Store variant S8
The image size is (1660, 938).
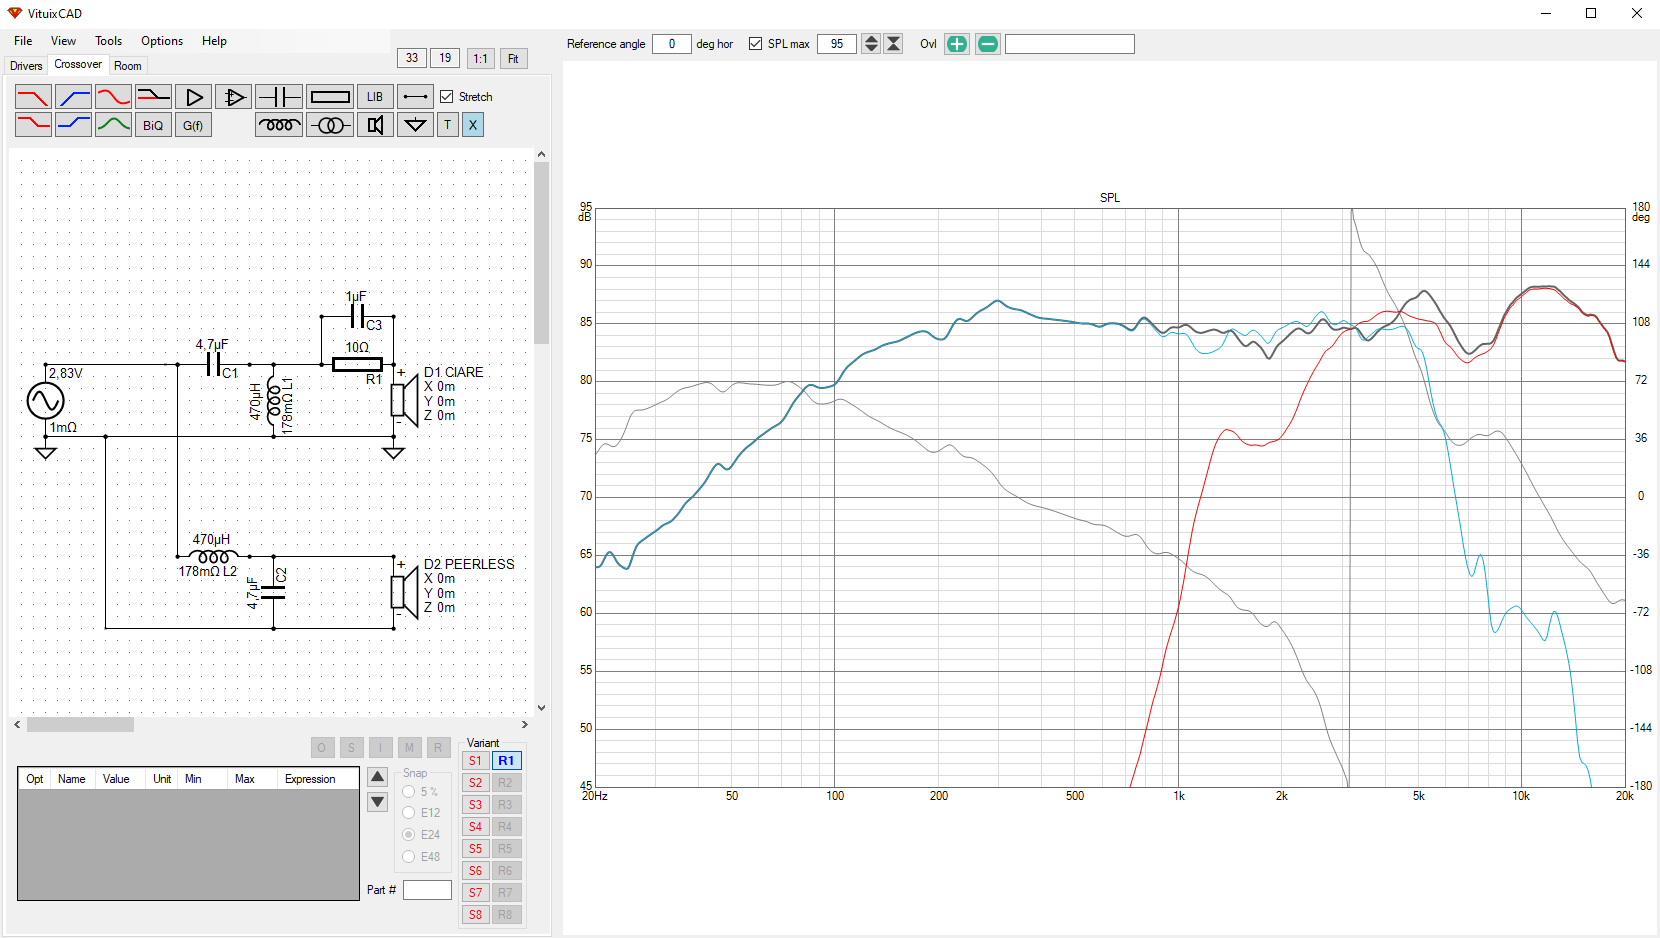pyautogui.click(x=475, y=915)
